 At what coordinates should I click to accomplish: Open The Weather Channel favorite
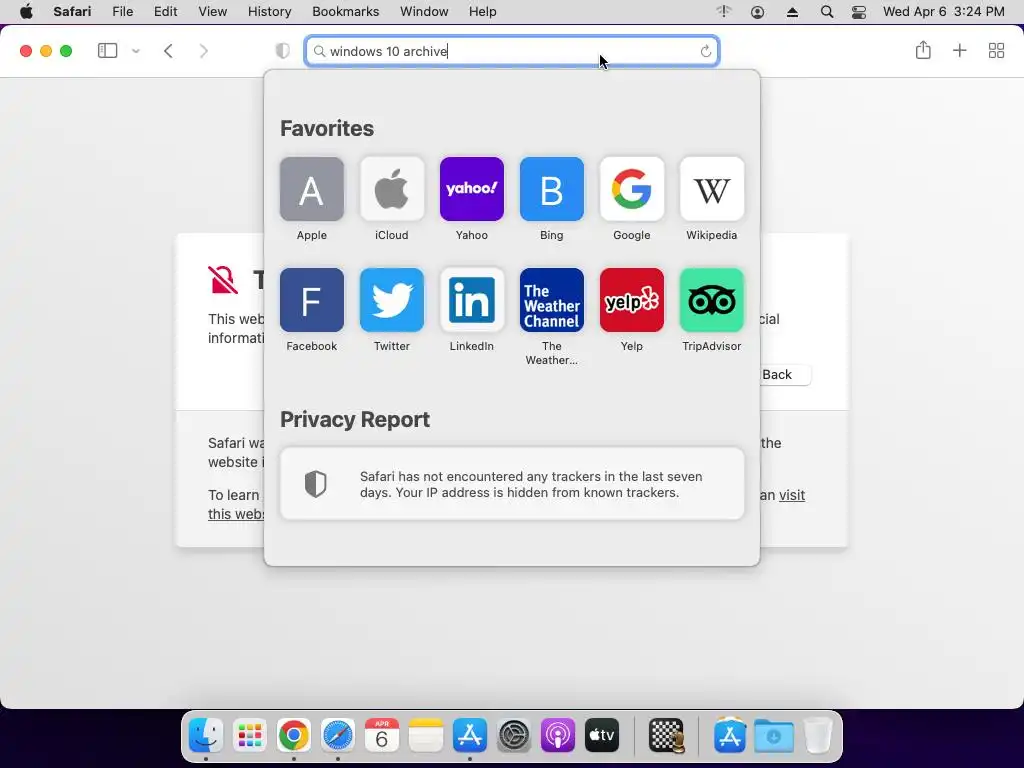click(x=552, y=300)
